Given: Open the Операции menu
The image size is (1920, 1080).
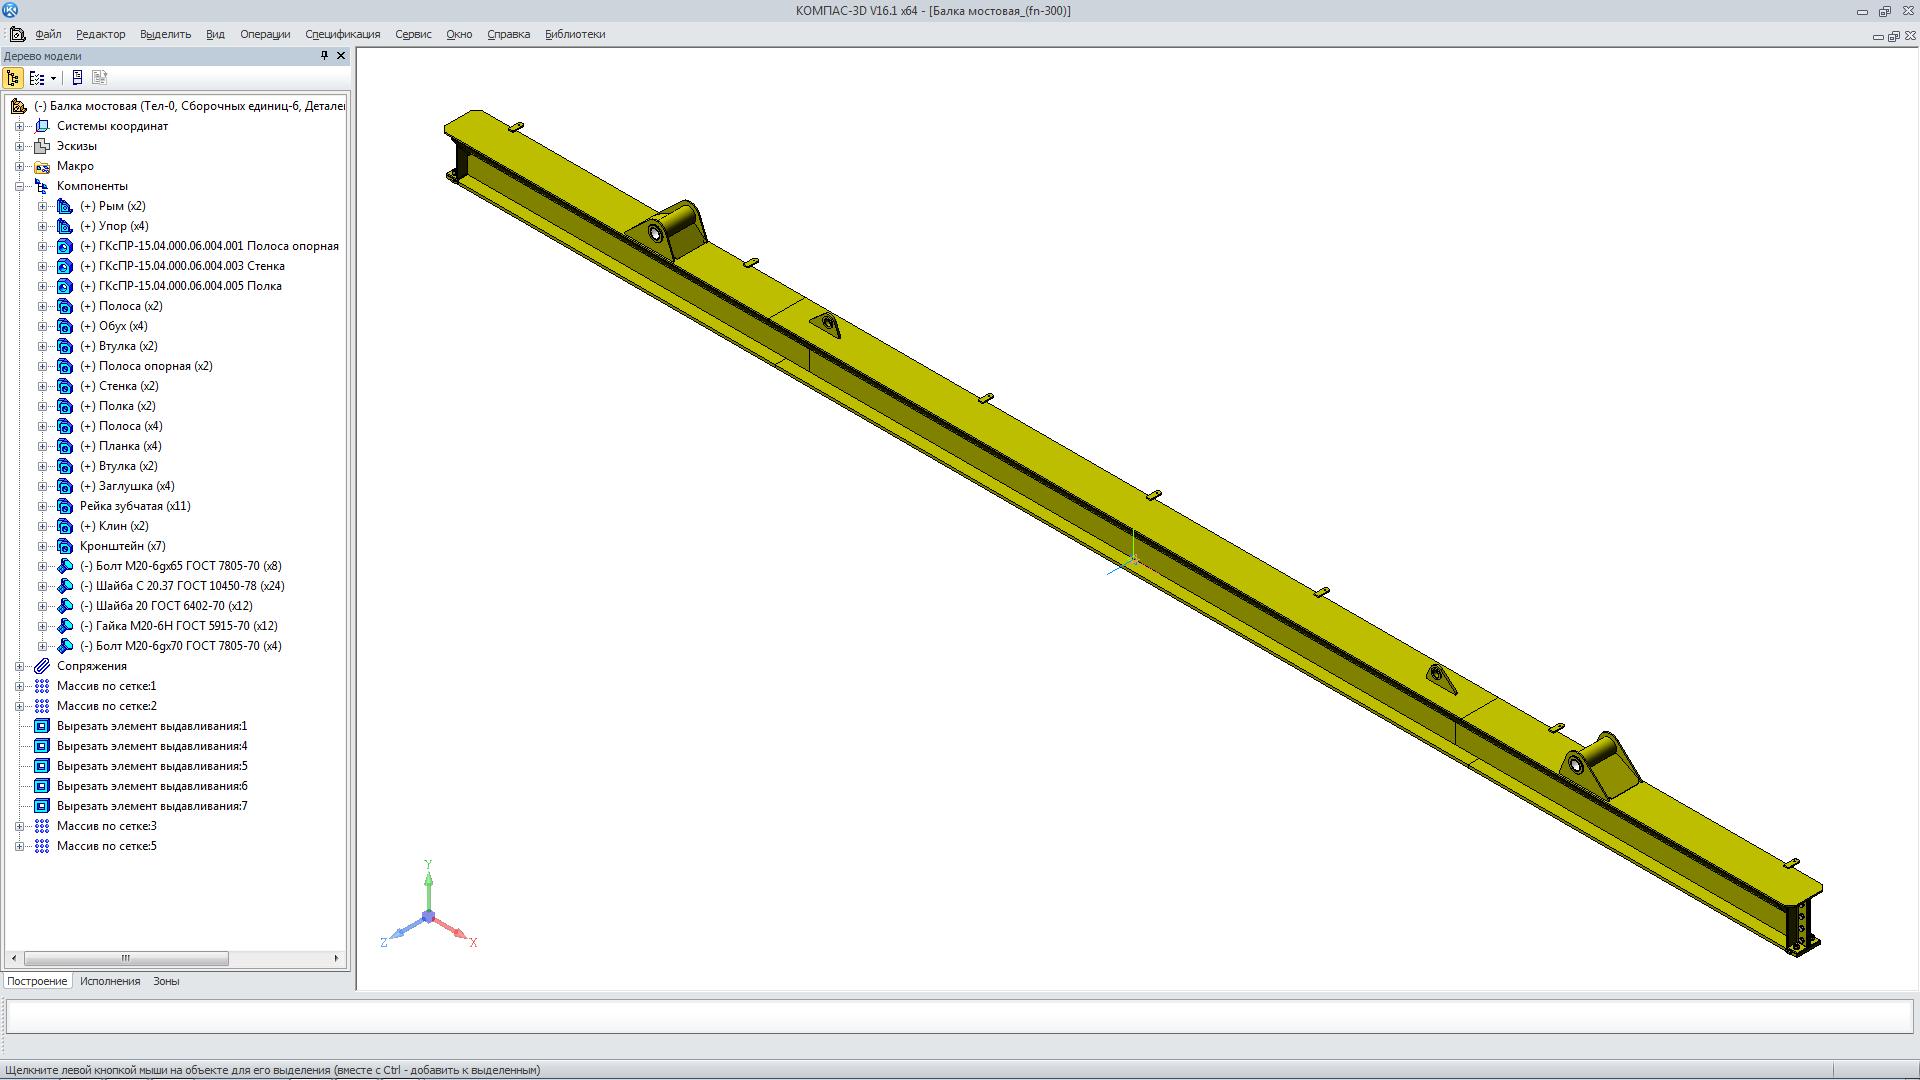Looking at the screenshot, I should pyautogui.click(x=265, y=34).
